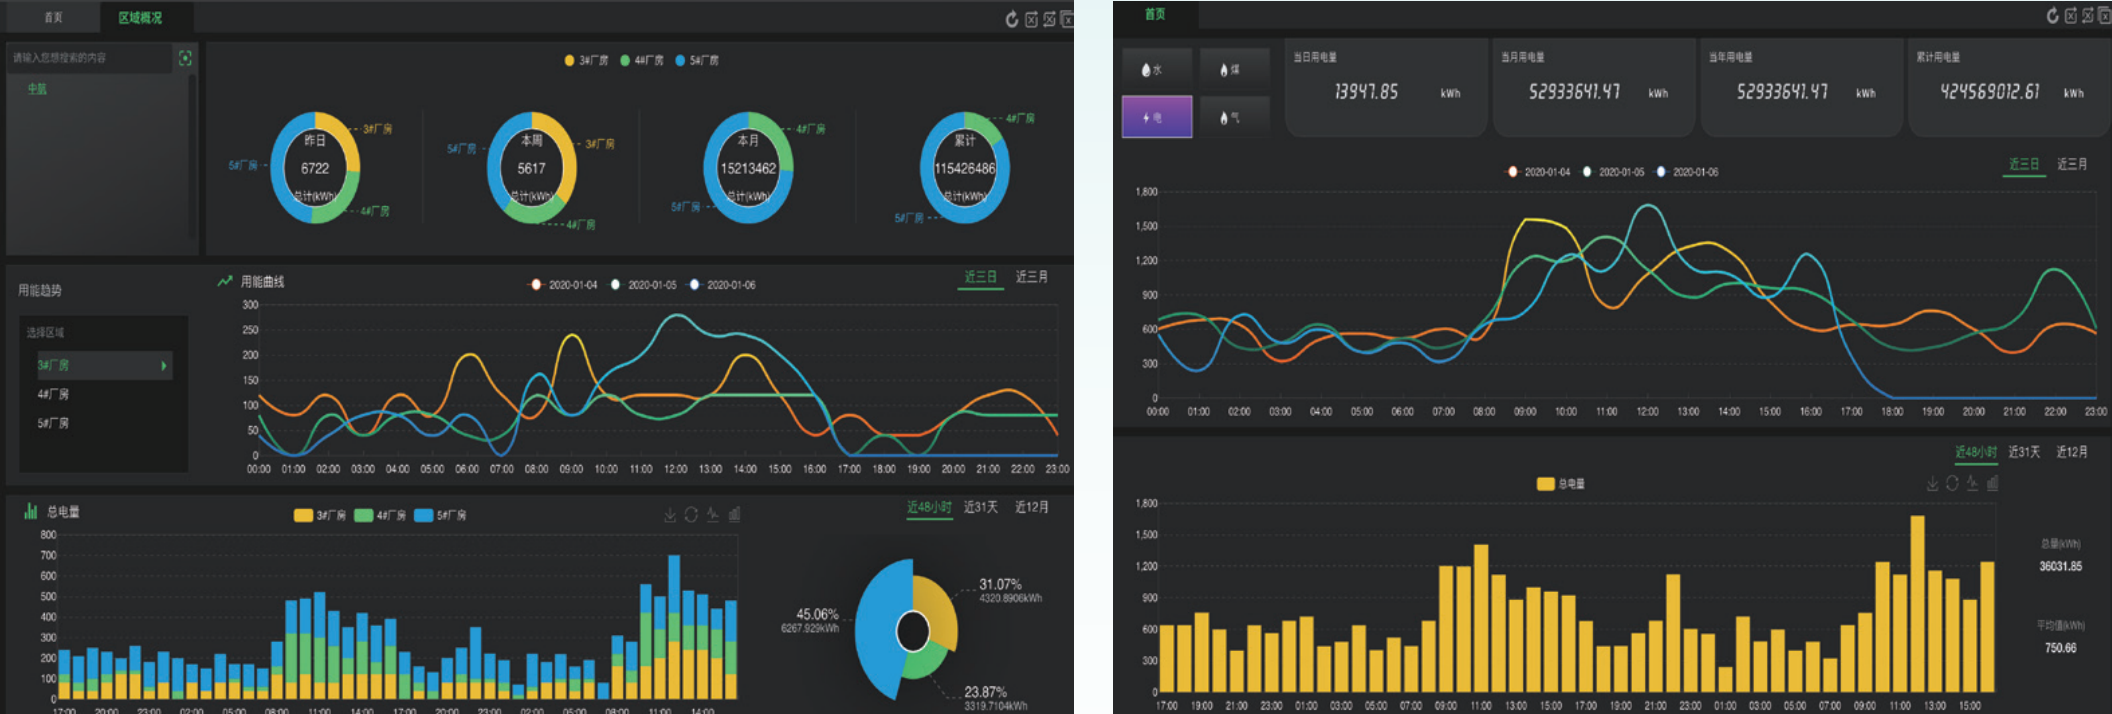Expand the 中航 tree node
The height and width of the screenshot is (714, 2112).
click(x=37, y=89)
